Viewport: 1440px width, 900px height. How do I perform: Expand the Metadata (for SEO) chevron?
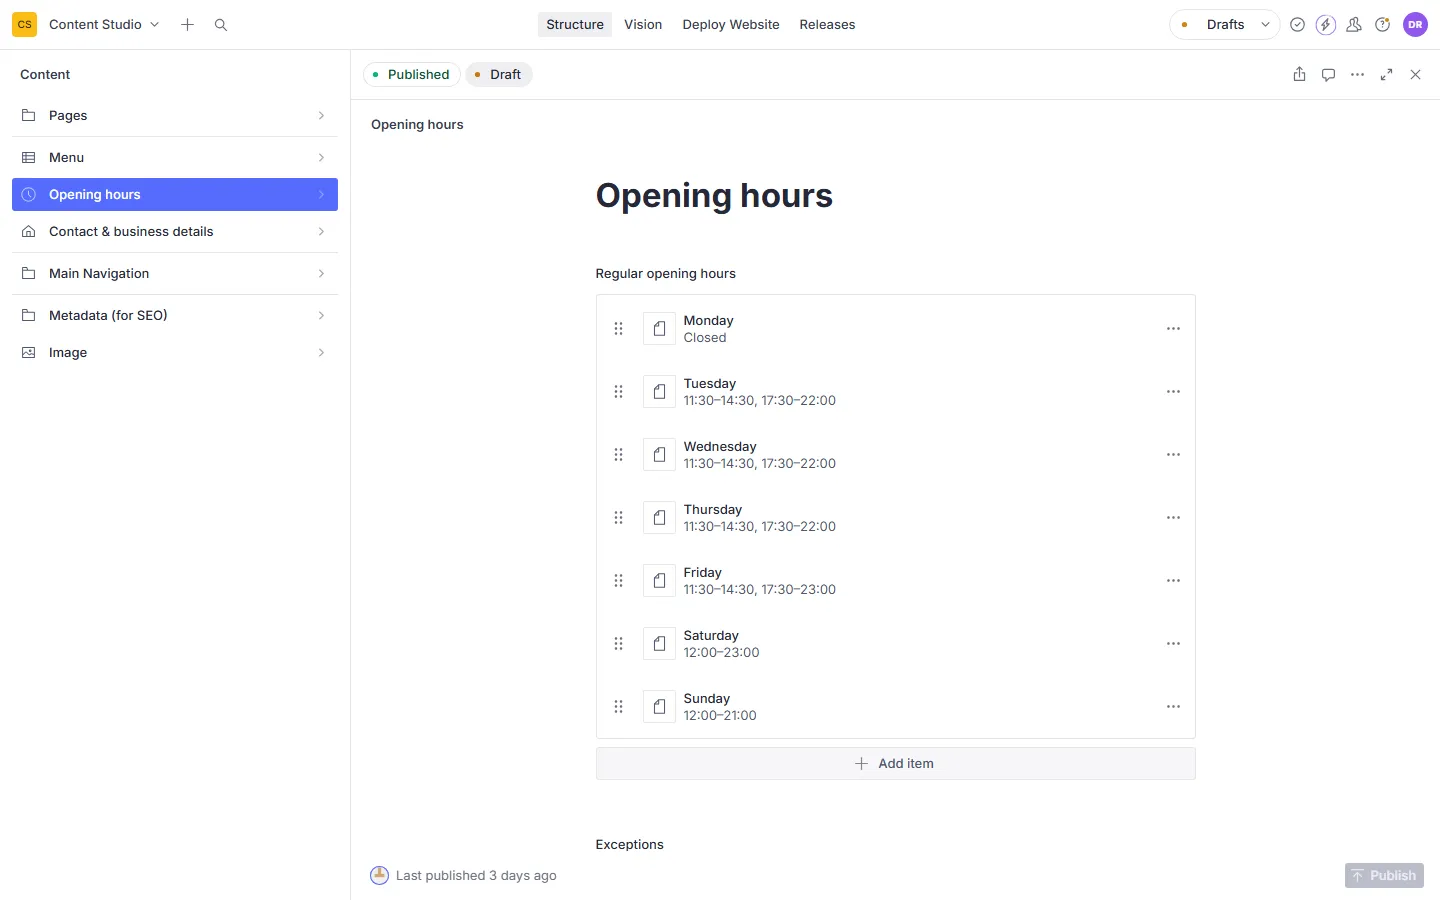tap(321, 316)
